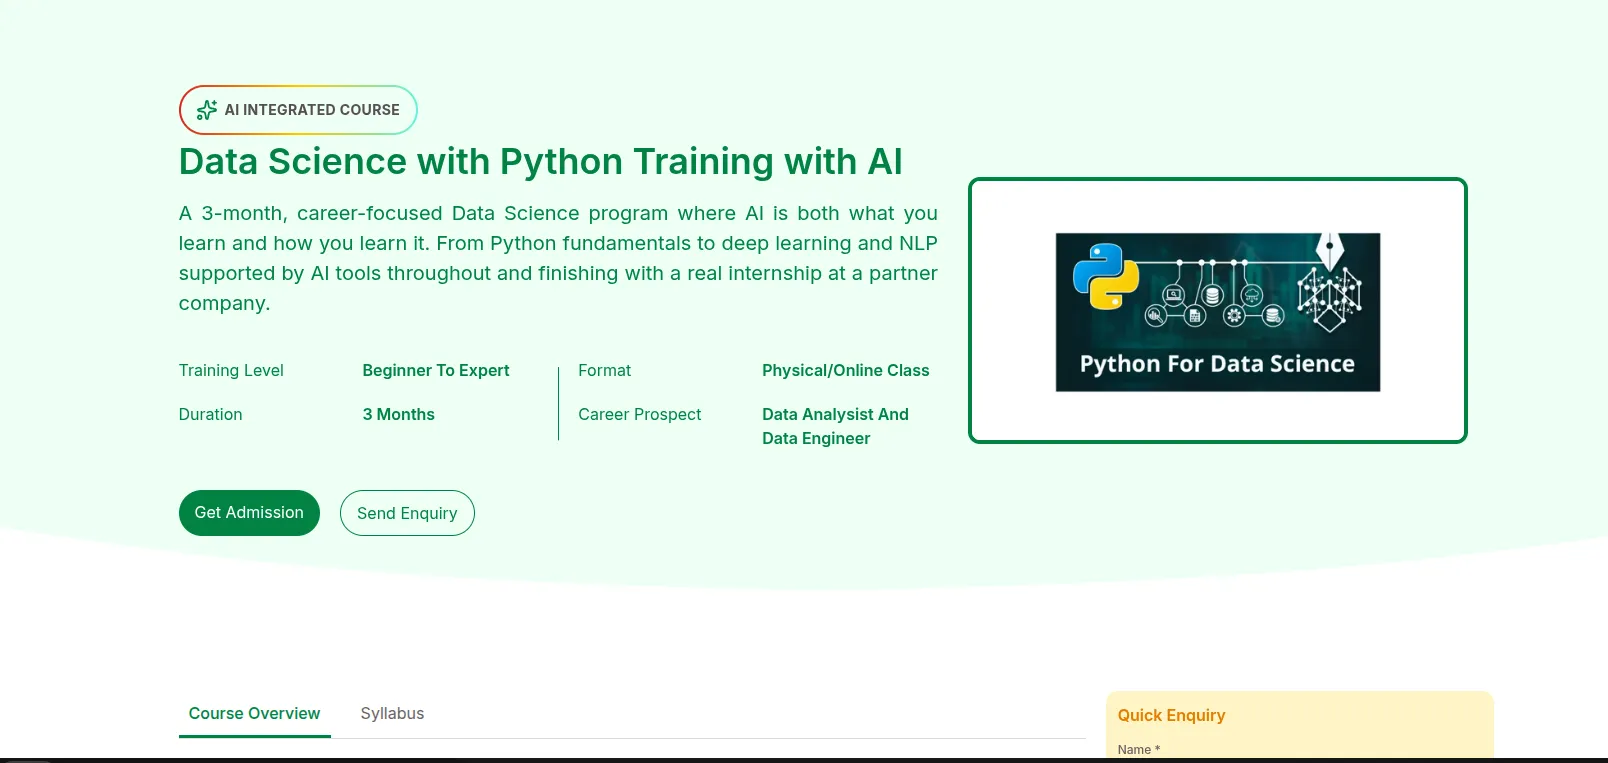
Task: Click the Career Prospect label
Action: (640, 414)
